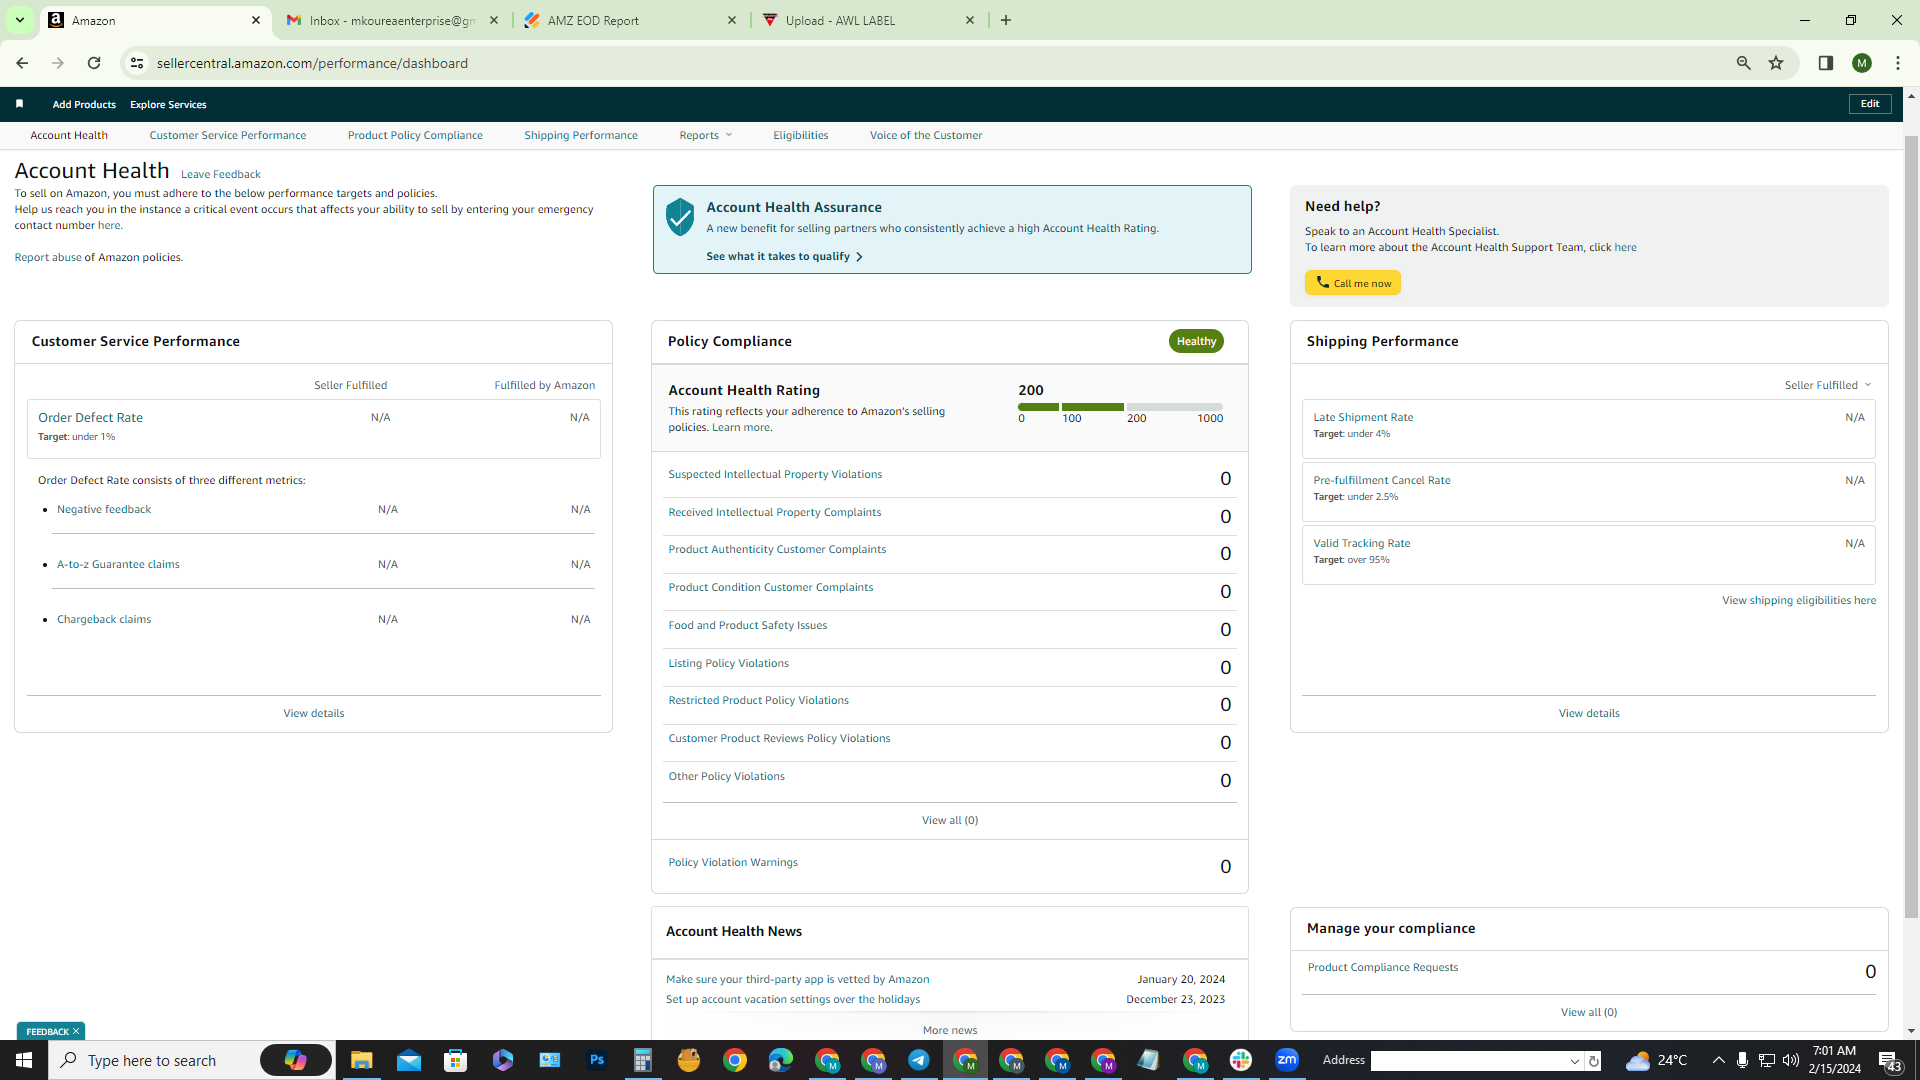
Task: Open Product Compliance Requests link
Action: point(1383,967)
